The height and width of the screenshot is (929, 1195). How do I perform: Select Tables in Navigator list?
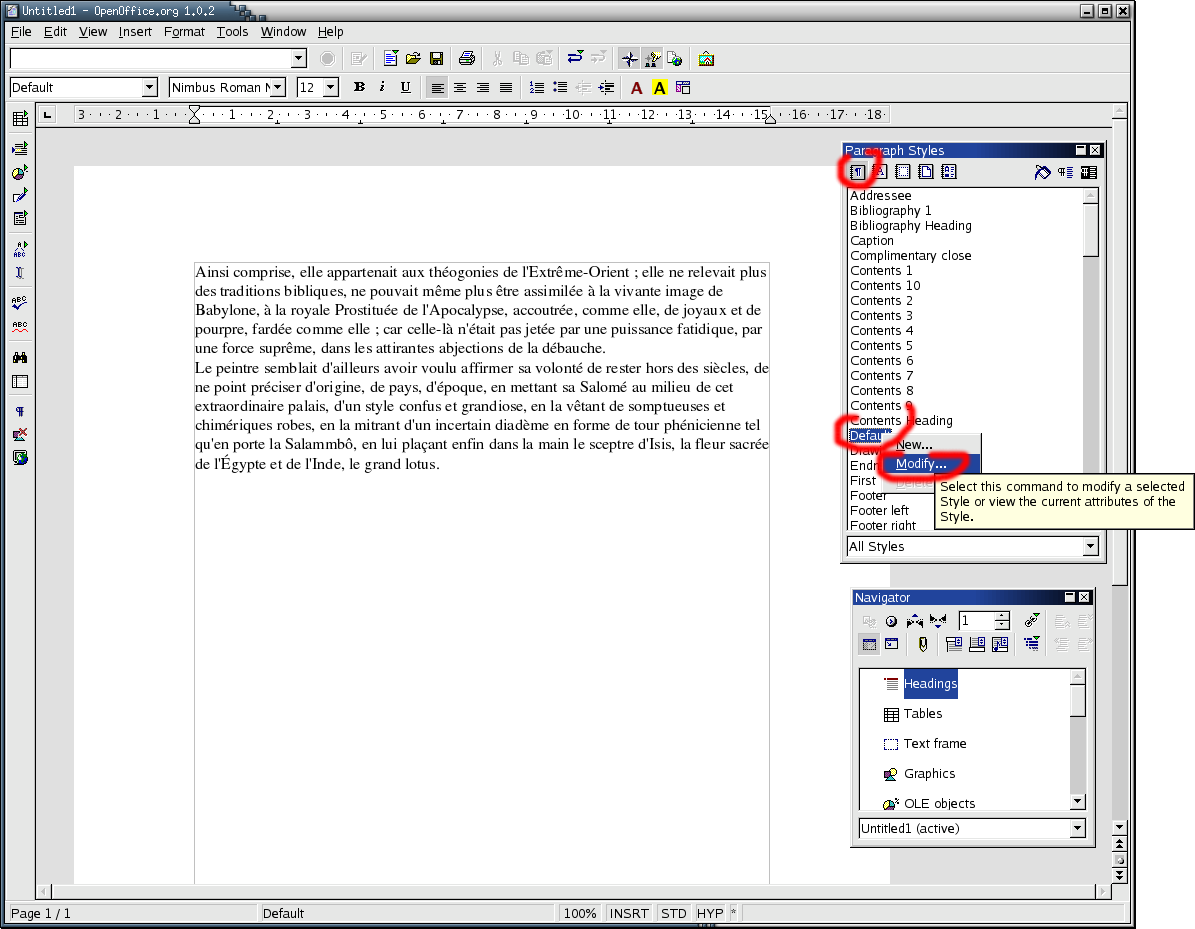[x=922, y=713]
